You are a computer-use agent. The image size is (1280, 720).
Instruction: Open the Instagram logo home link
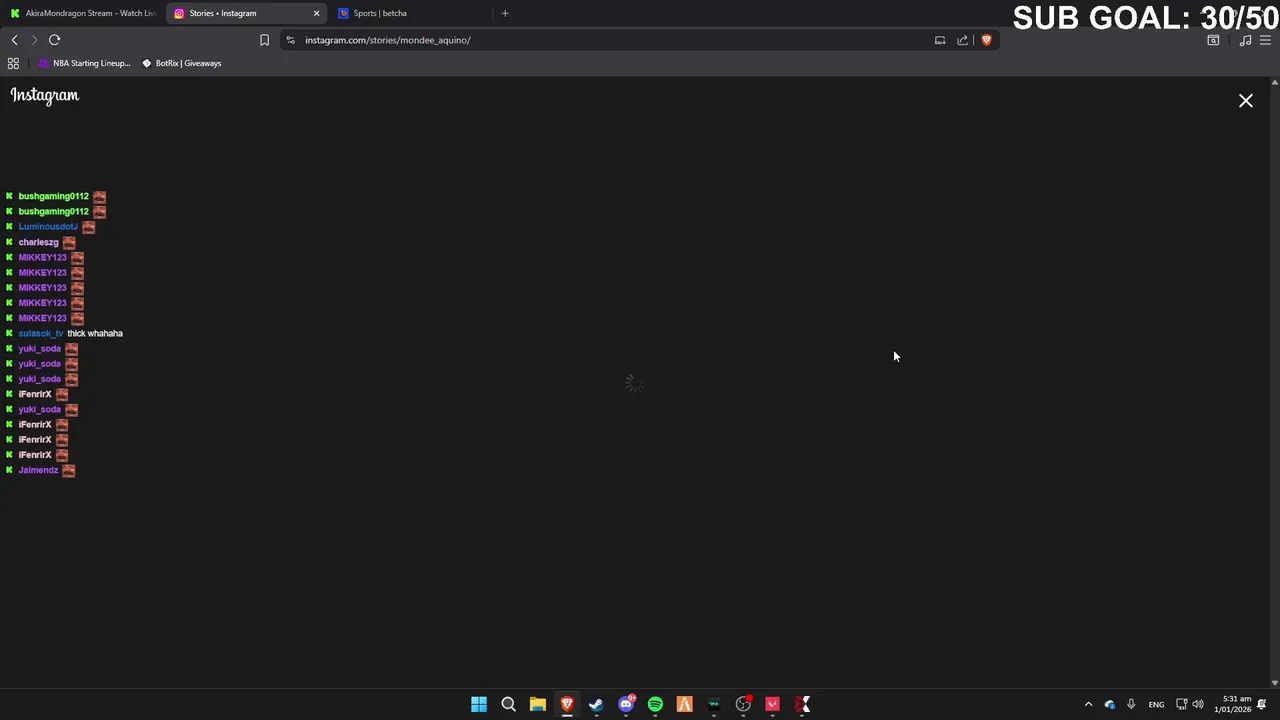pyautogui.click(x=45, y=95)
